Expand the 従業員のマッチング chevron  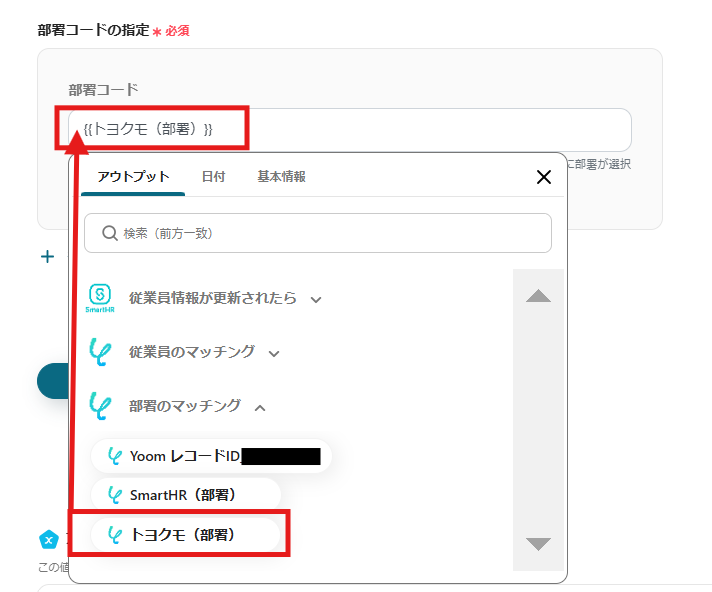point(274,353)
